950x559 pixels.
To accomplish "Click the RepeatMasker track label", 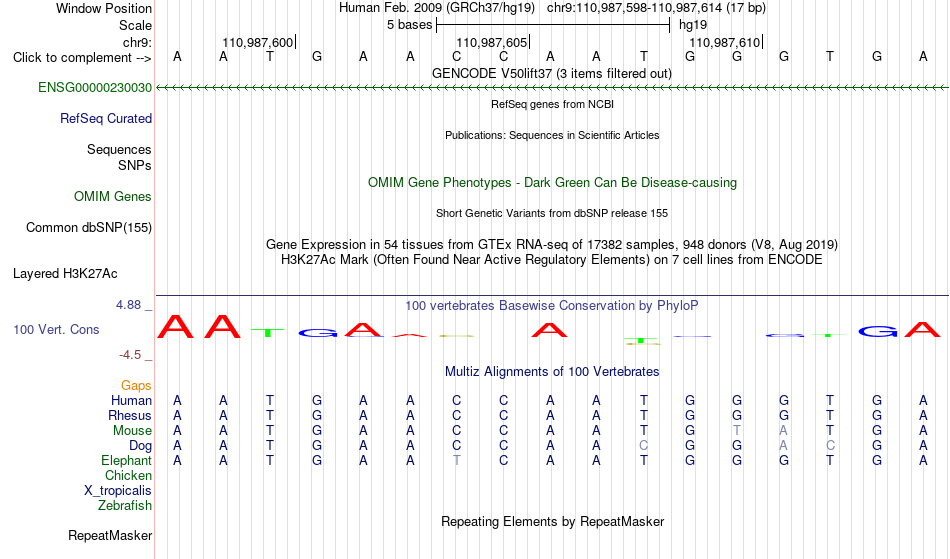I will (110, 536).
